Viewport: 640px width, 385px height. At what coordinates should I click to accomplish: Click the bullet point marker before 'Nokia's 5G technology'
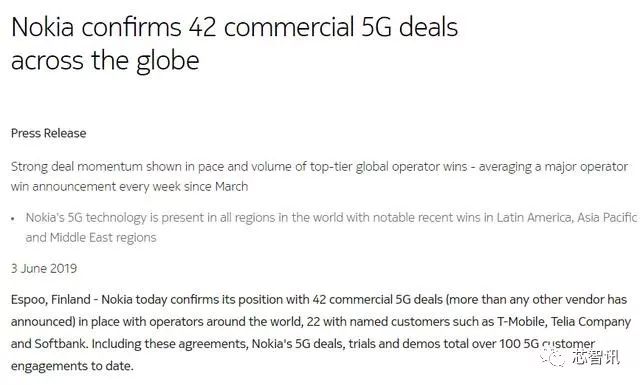click(13, 219)
